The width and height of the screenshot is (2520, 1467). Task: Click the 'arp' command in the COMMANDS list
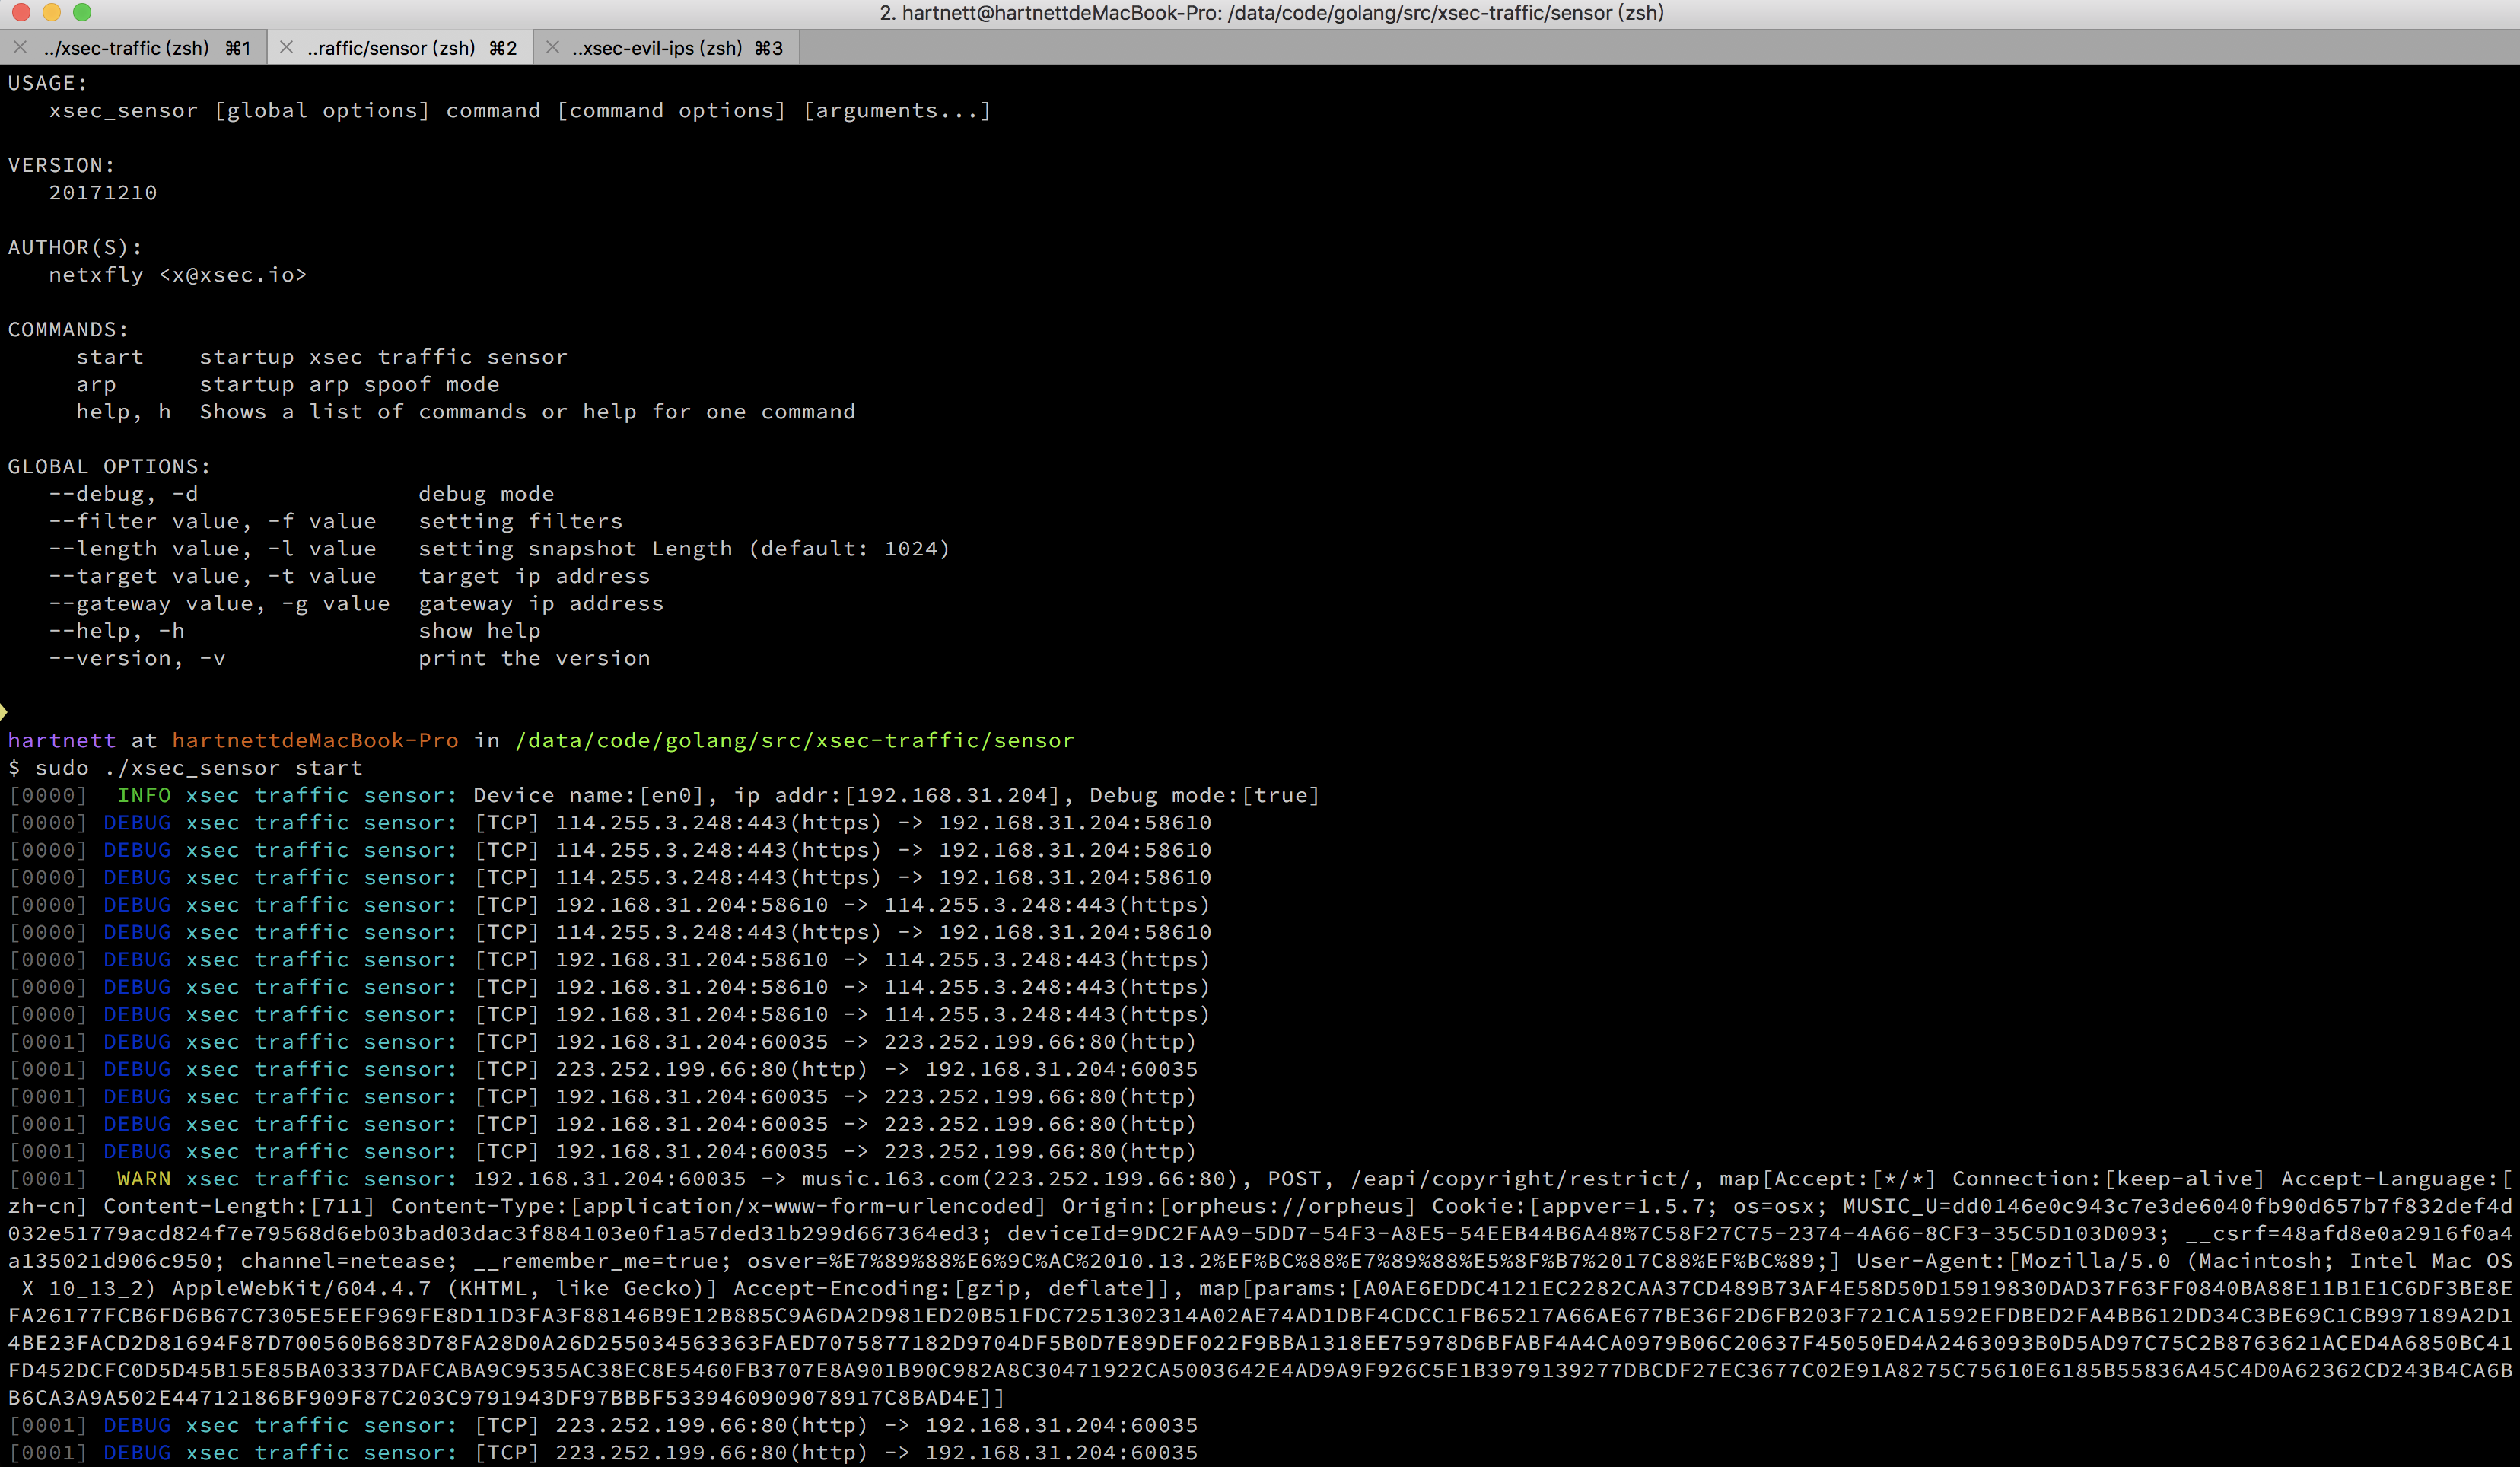(x=96, y=385)
